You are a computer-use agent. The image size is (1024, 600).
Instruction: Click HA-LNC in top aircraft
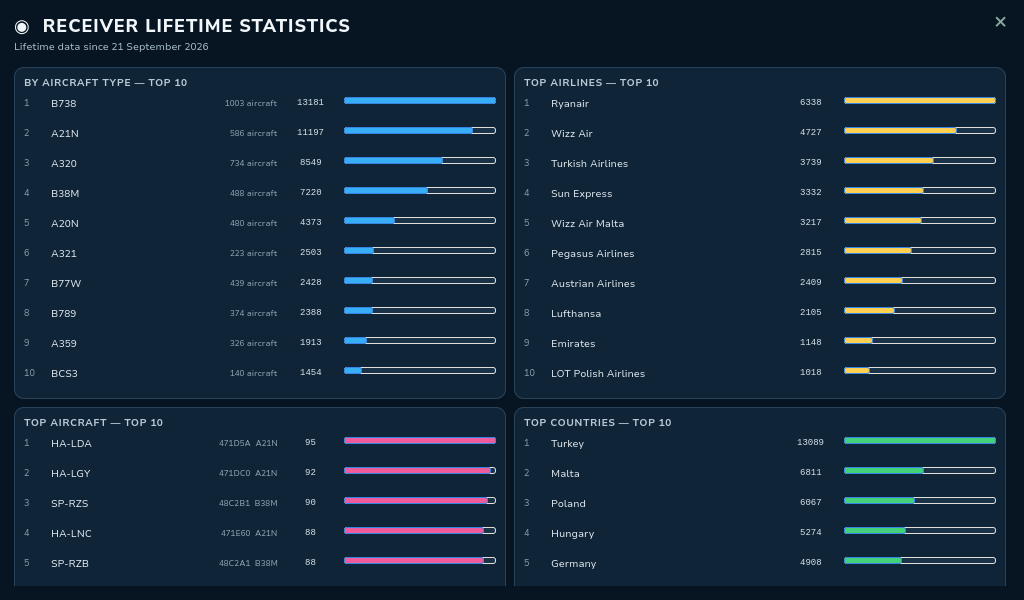(x=71, y=533)
